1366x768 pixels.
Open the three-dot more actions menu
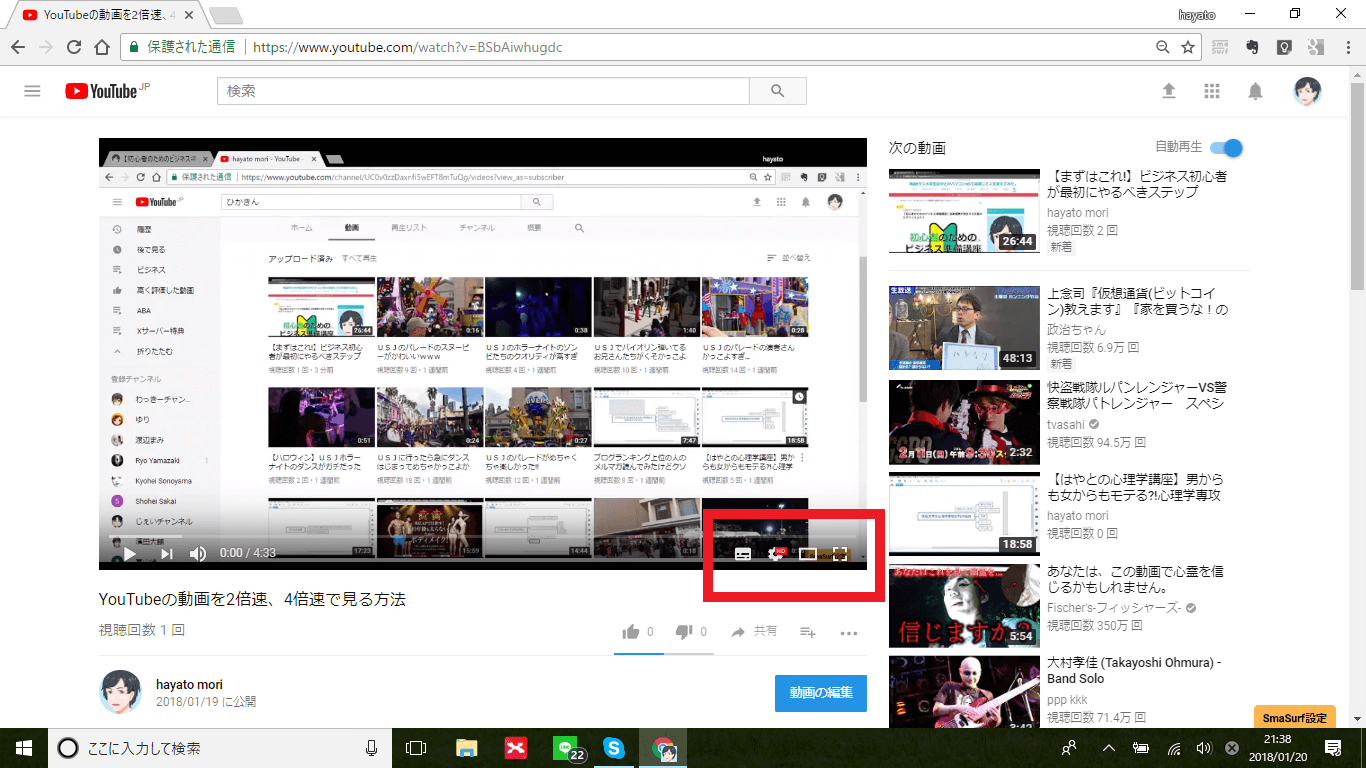[x=849, y=632]
